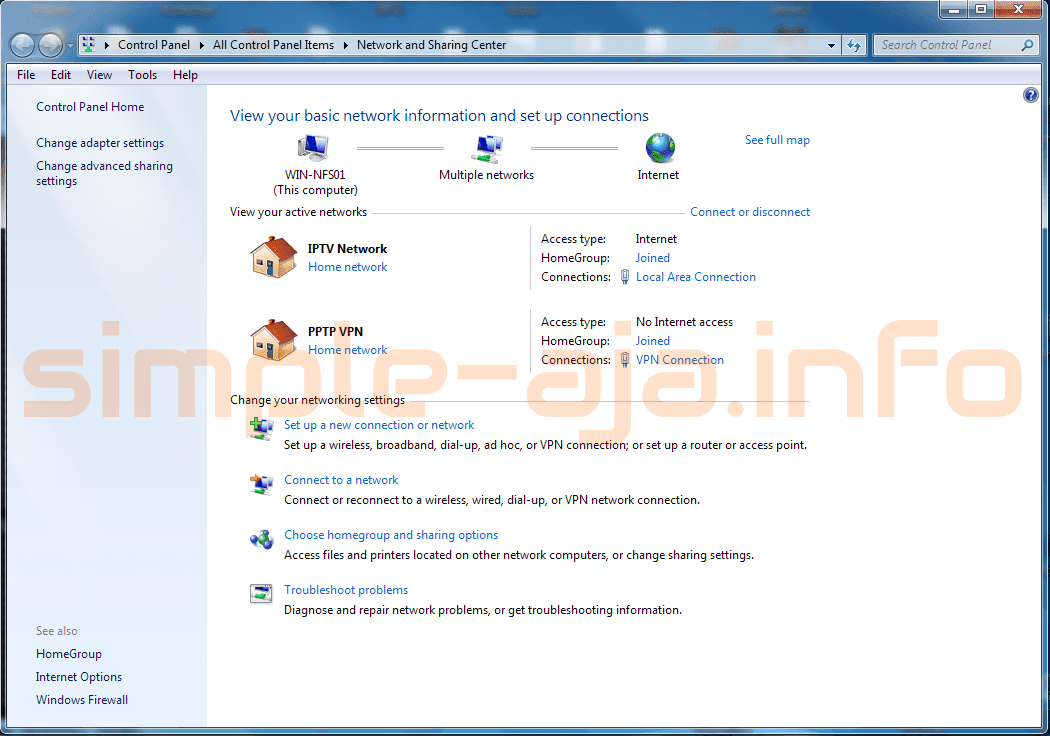The height and width of the screenshot is (736, 1050).
Task: Open Windows Firewall under See also
Action: pos(82,699)
